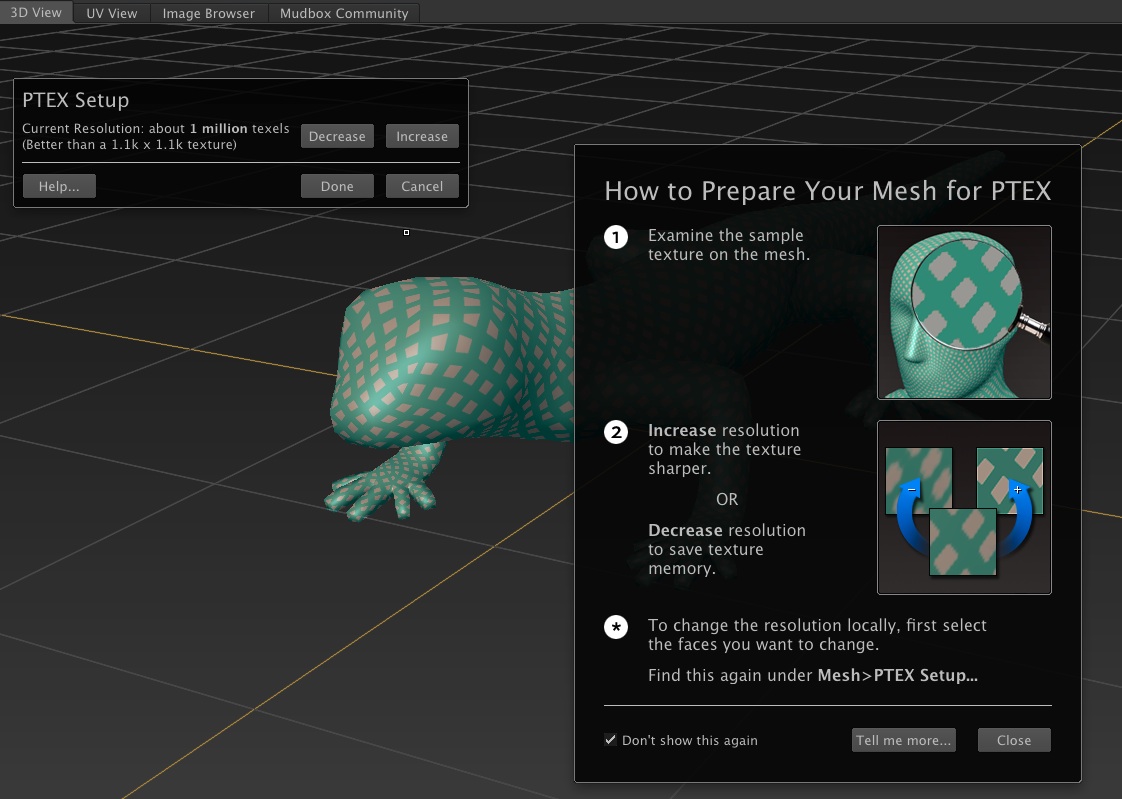Click '(Better than a 1.1k x 1.1k texture)' text
The image size is (1122, 799).
coord(129,144)
